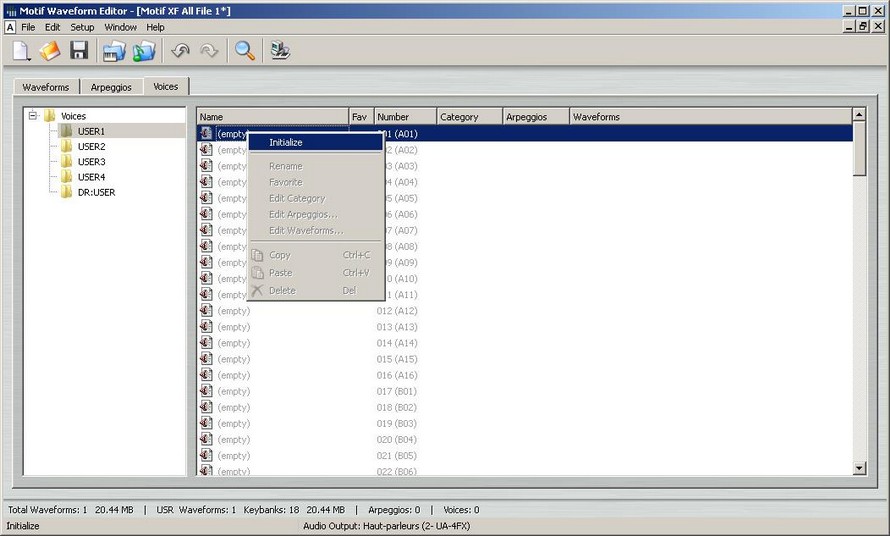Click the New file toolbar icon
This screenshot has width=890, height=536.
point(22,51)
